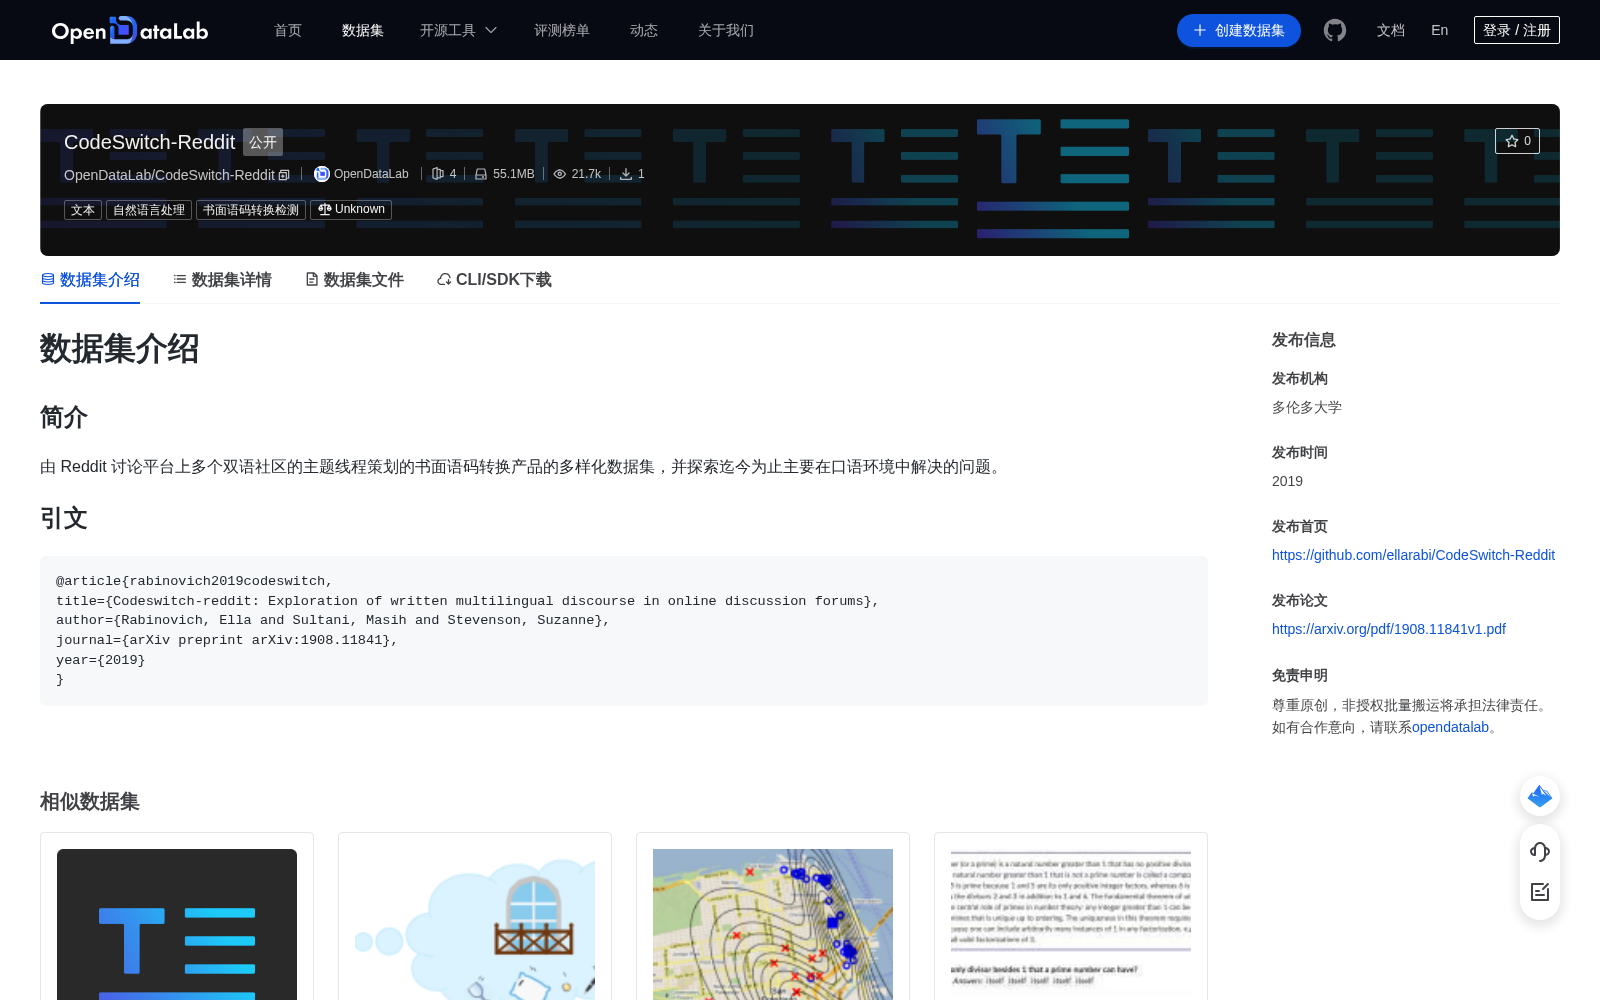Viewport: 1600px width, 1000px height.
Task: Click the 公开 visibility badge
Action: 263,142
